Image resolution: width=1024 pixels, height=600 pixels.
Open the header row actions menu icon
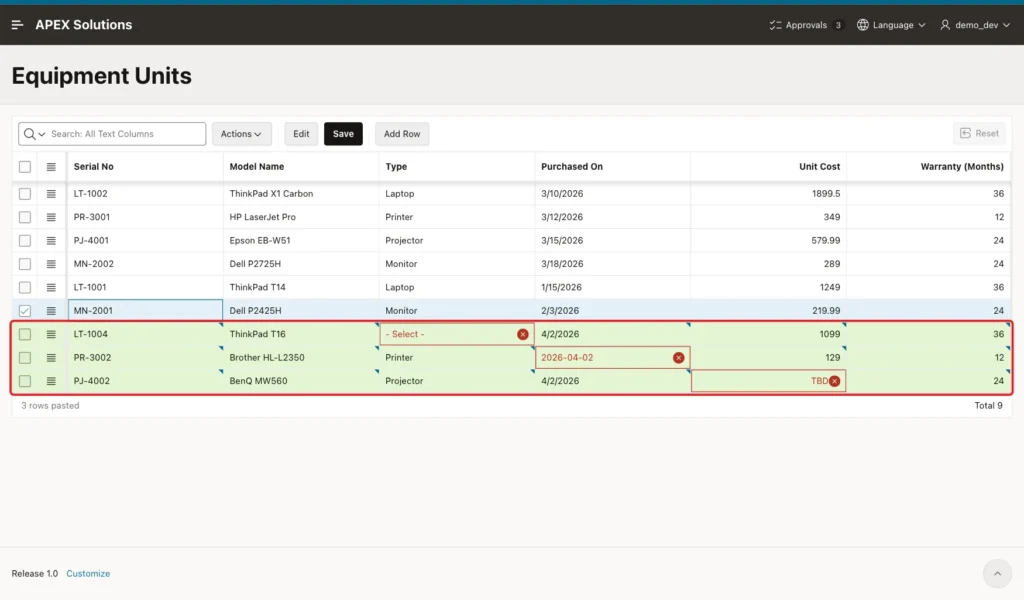click(51, 167)
